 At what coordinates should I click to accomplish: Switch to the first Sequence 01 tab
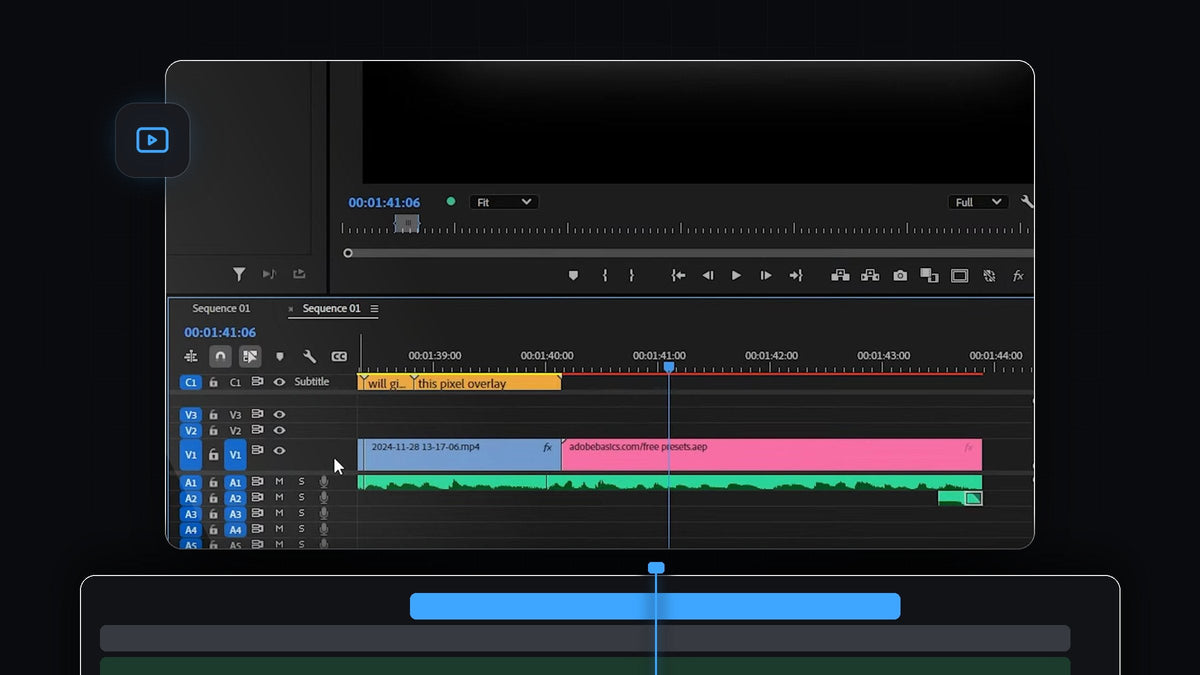coord(221,308)
